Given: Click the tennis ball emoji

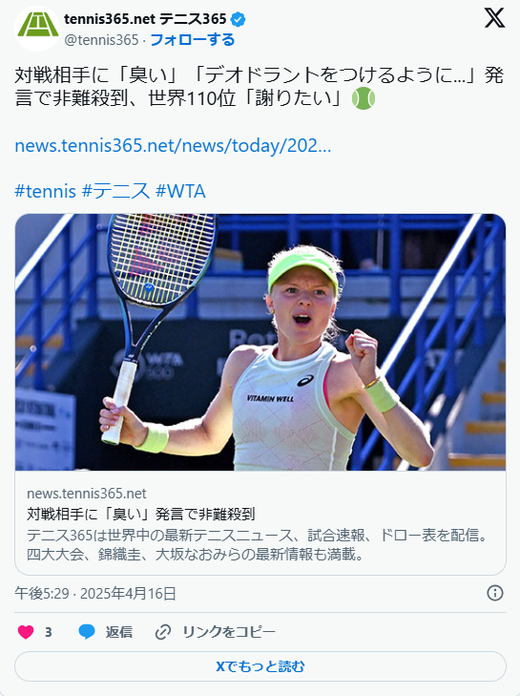Looking at the screenshot, I should pos(363,99).
